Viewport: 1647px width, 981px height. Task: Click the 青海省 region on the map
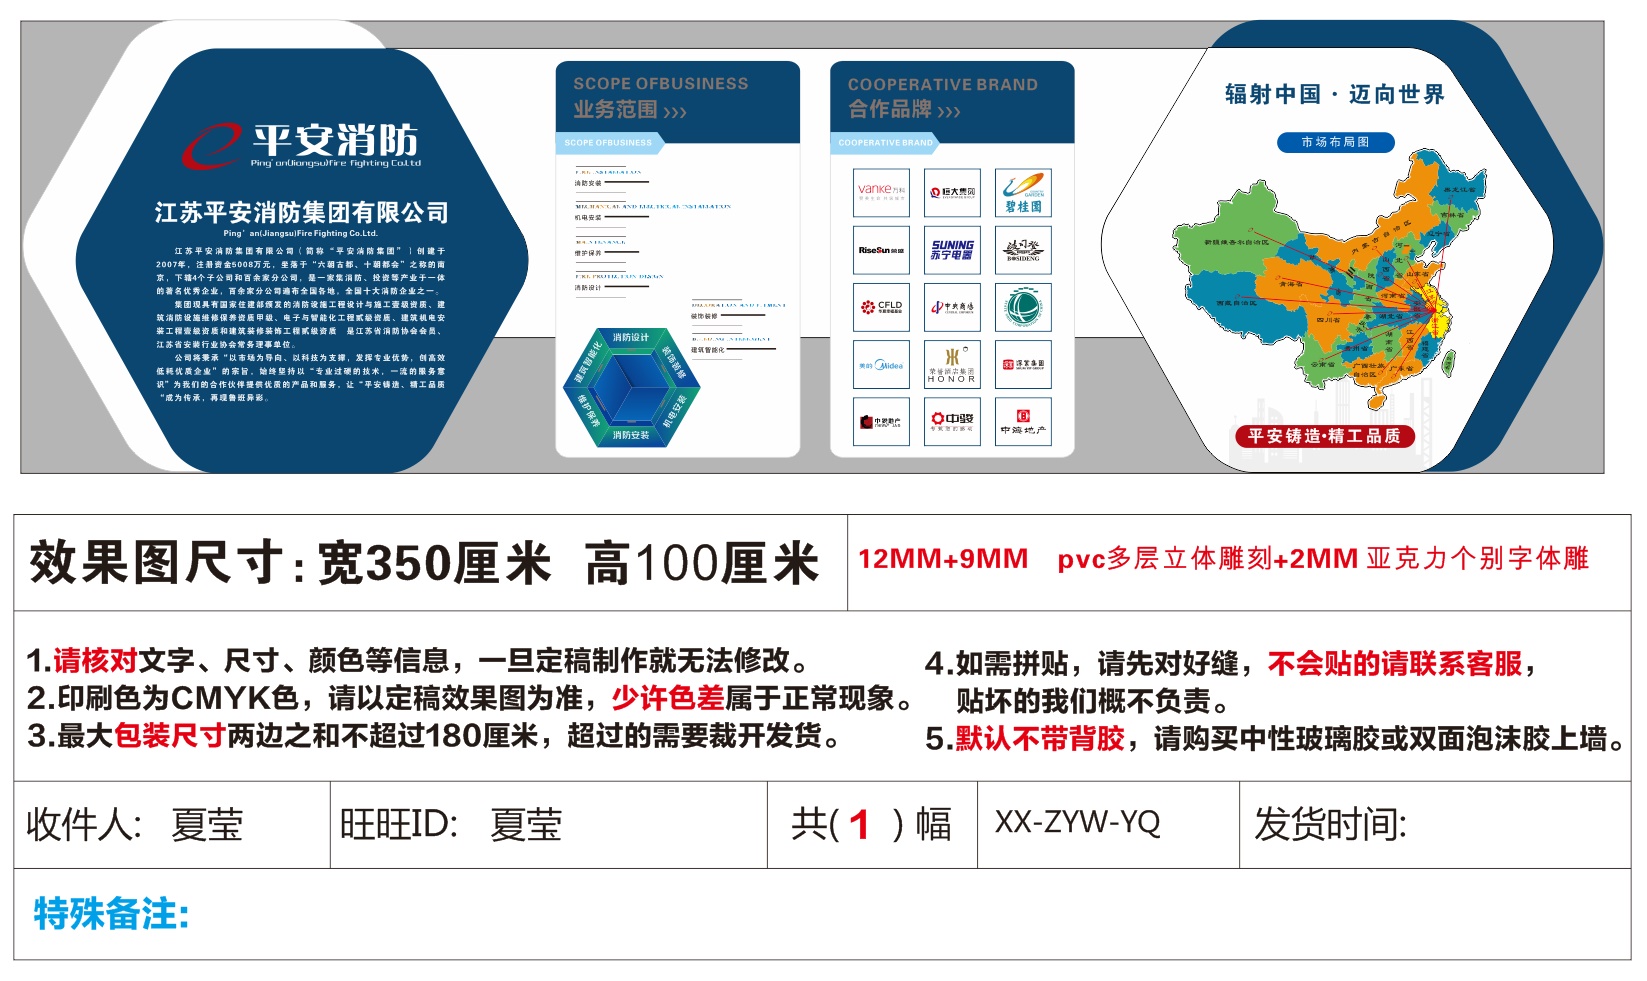tap(1291, 285)
